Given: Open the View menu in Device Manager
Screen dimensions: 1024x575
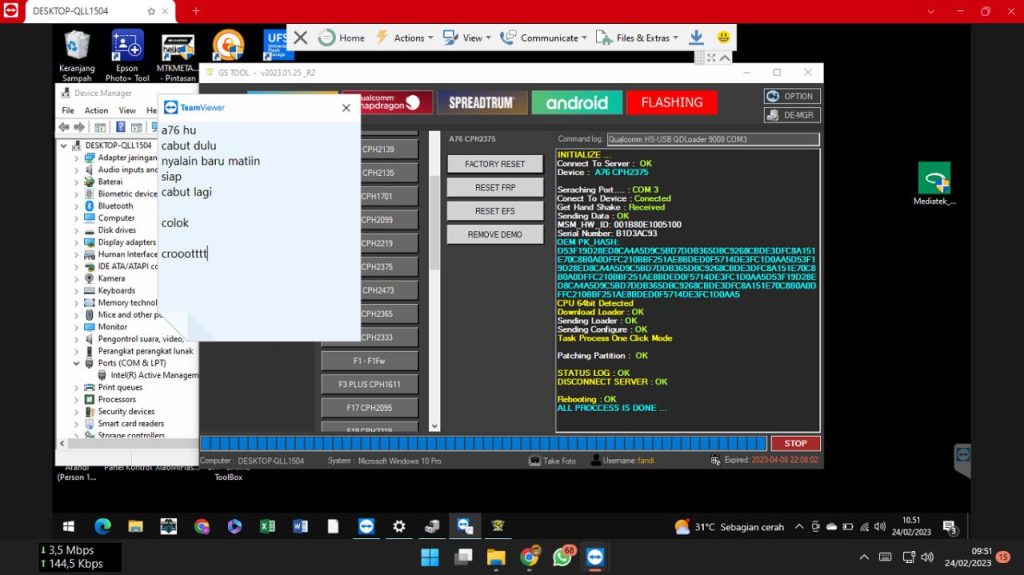Looking at the screenshot, I should click(x=127, y=110).
